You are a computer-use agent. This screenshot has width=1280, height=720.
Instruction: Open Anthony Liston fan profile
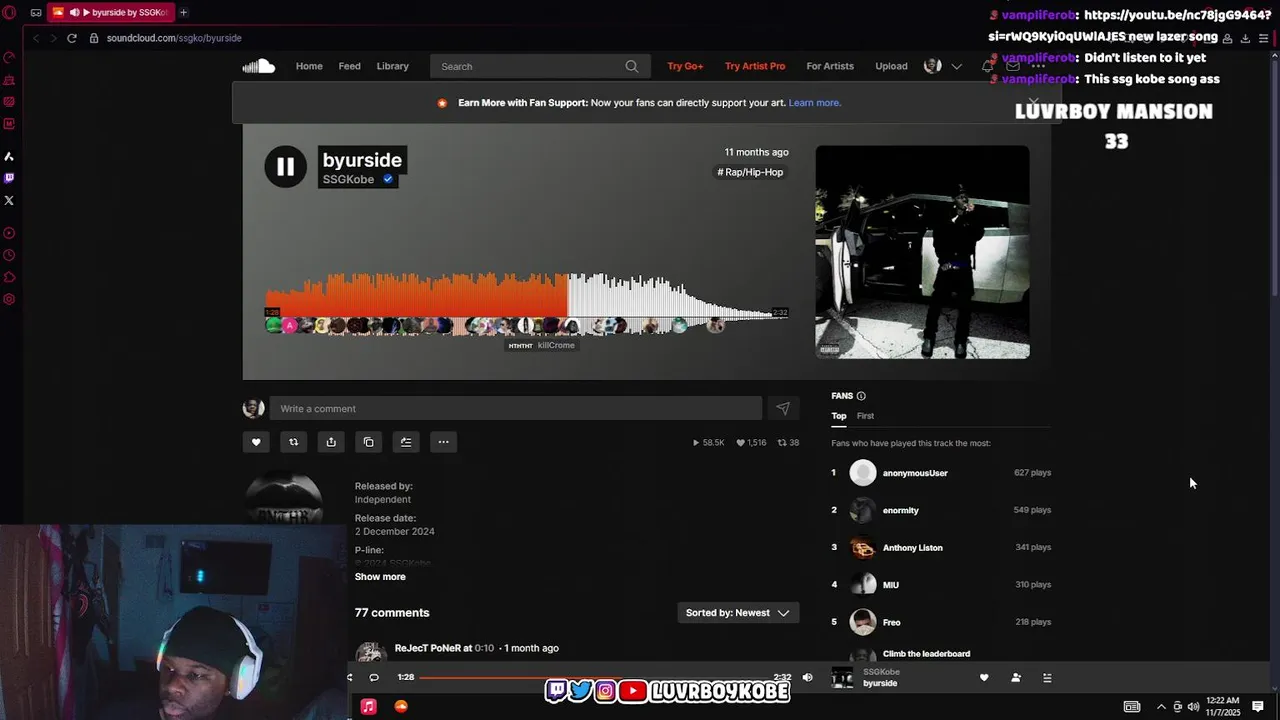pyautogui.click(x=912, y=548)
